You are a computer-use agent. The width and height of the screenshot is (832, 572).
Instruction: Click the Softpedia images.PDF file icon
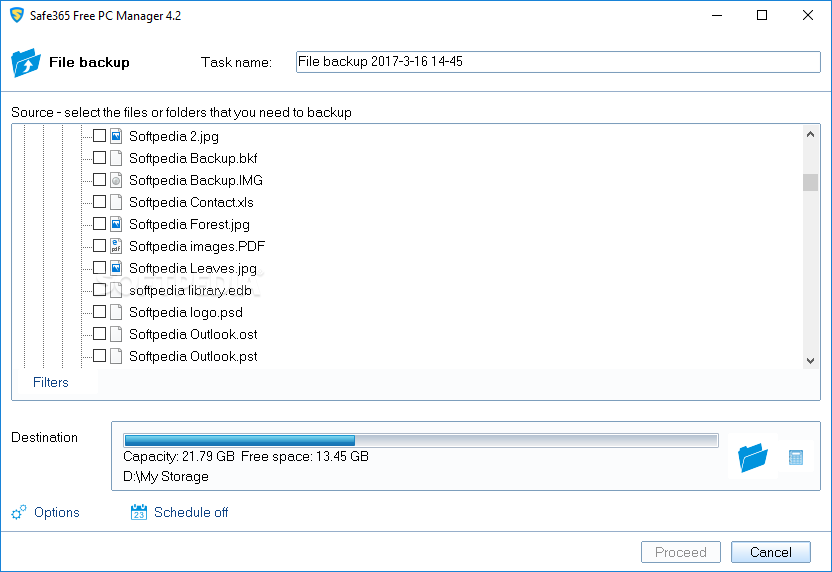pyautogui.click(x=116, y=246)
